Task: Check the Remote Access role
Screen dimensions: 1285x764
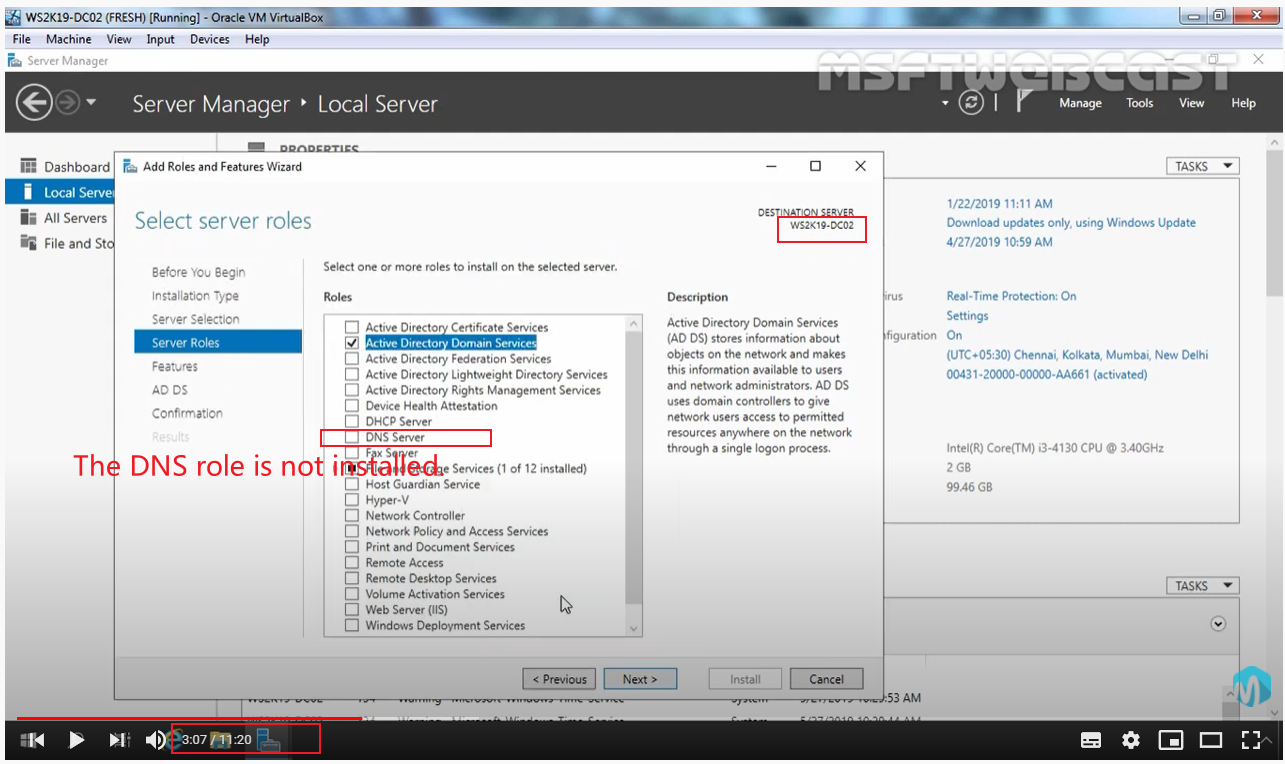Action: coord(351,563)
